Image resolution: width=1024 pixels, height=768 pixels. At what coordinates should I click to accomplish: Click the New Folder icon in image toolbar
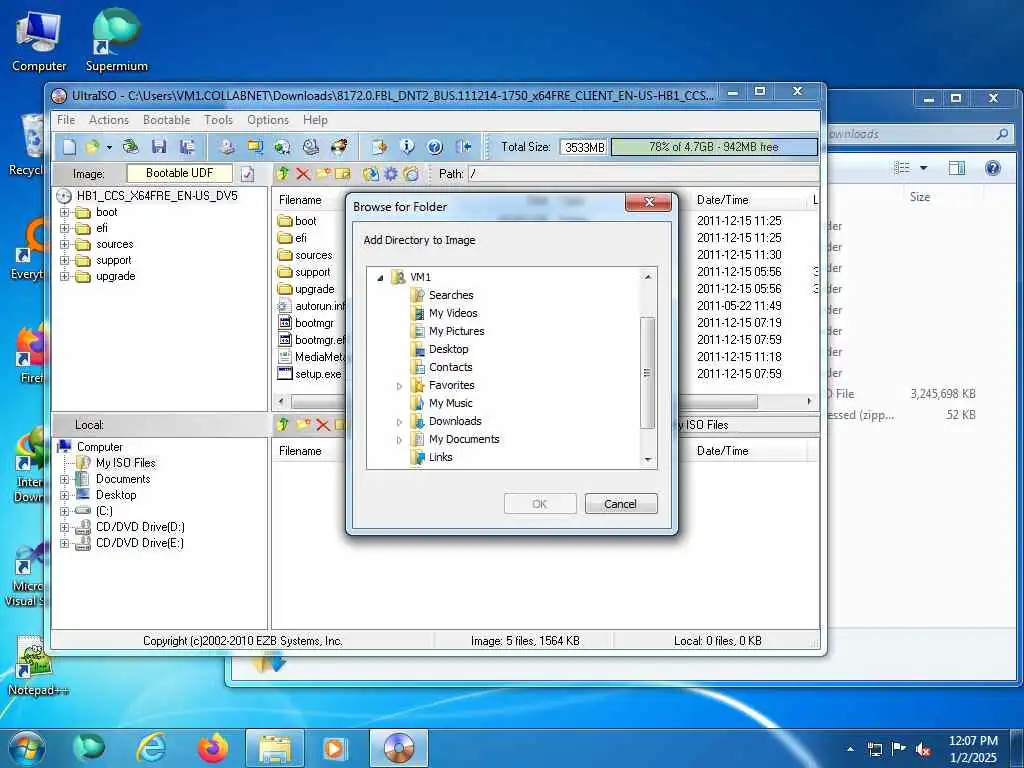pos(323,174)
